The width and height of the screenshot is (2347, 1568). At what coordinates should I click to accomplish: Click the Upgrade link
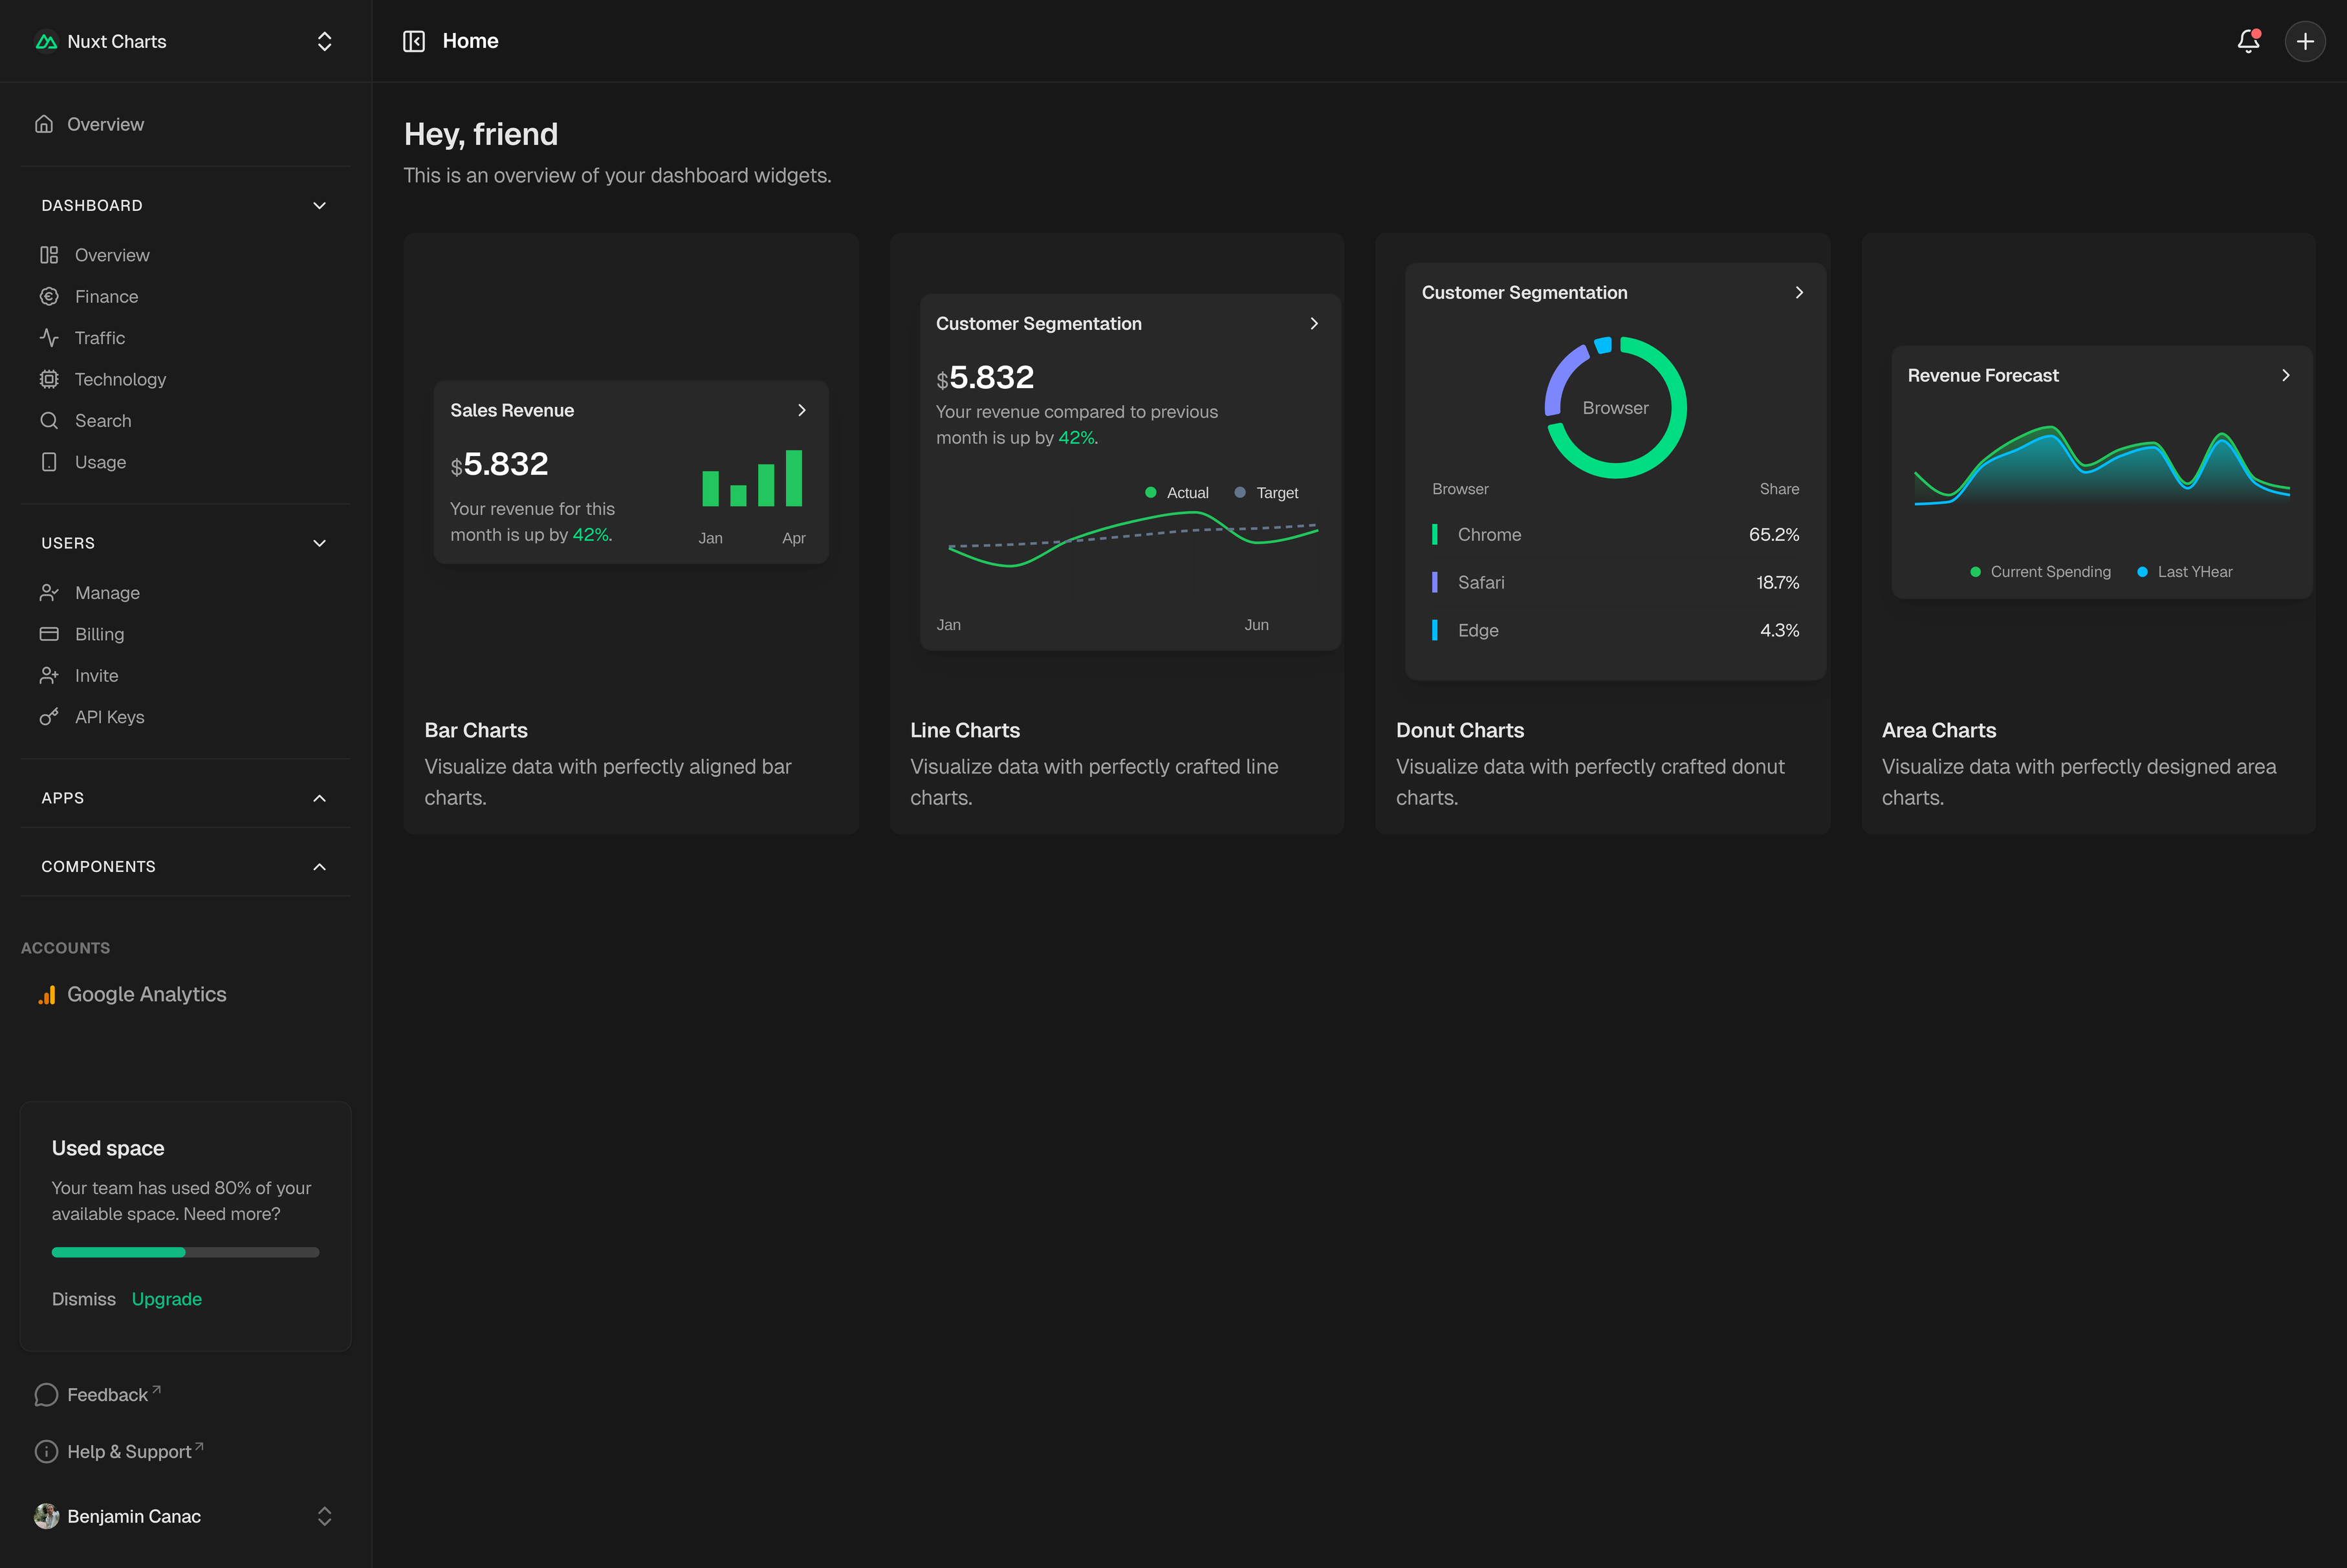tap(167, 1299)
